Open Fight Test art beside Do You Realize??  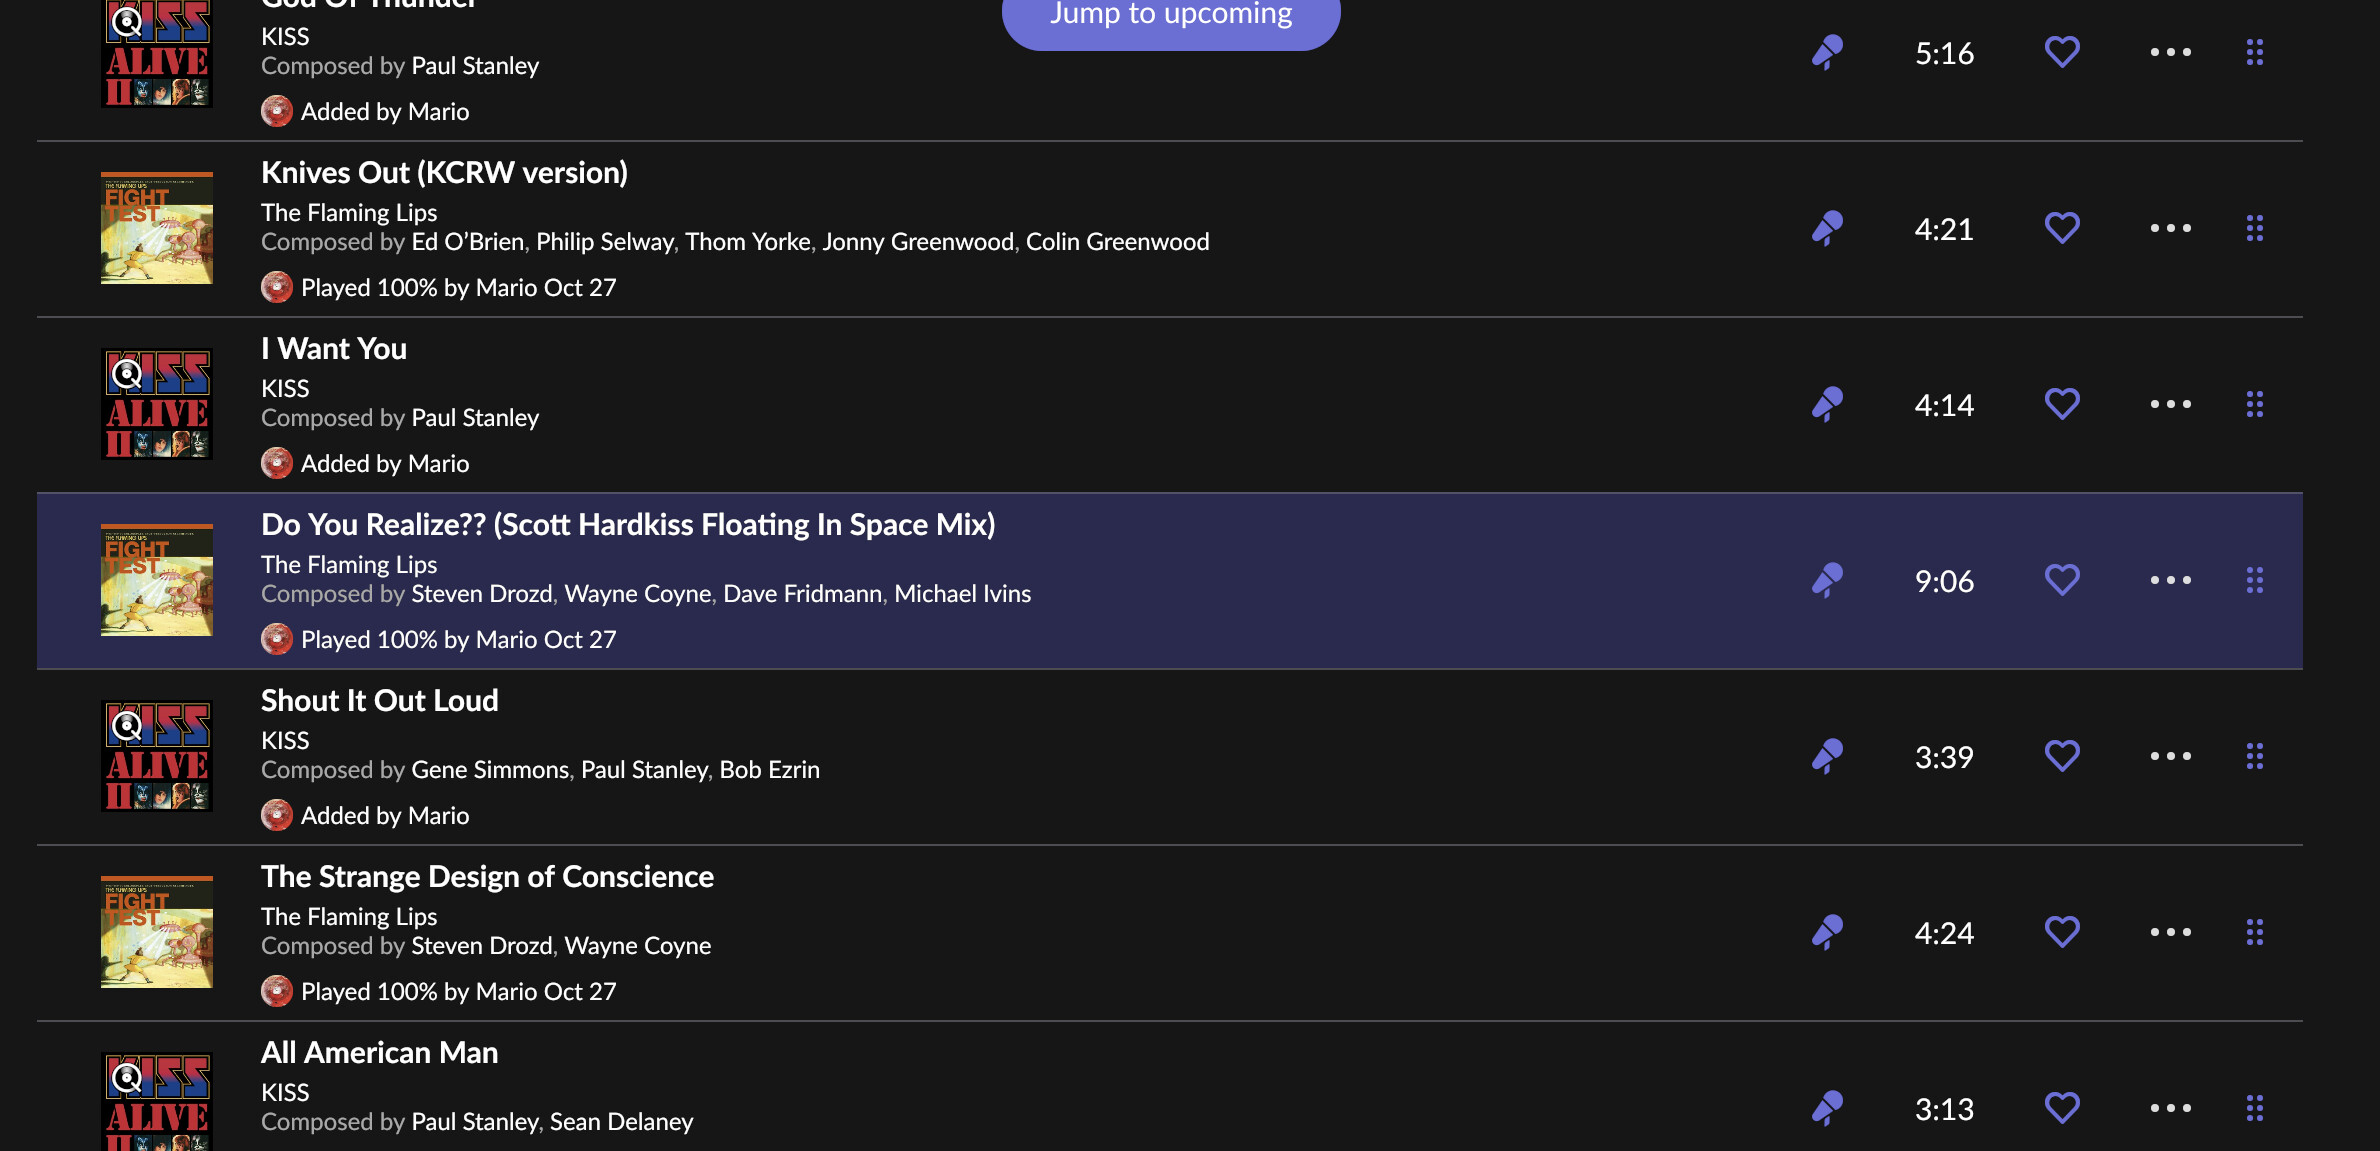(157, 580)
